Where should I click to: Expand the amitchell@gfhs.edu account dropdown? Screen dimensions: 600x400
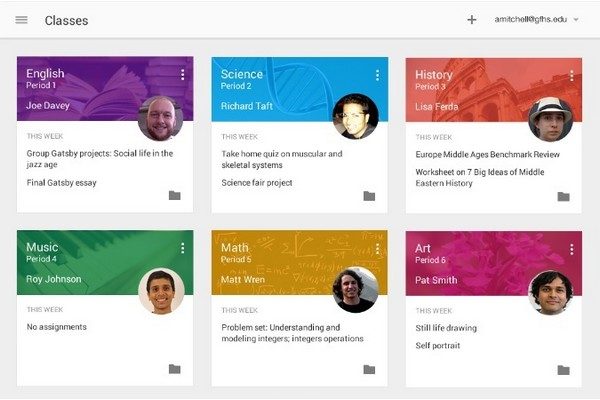coord(575,20)
